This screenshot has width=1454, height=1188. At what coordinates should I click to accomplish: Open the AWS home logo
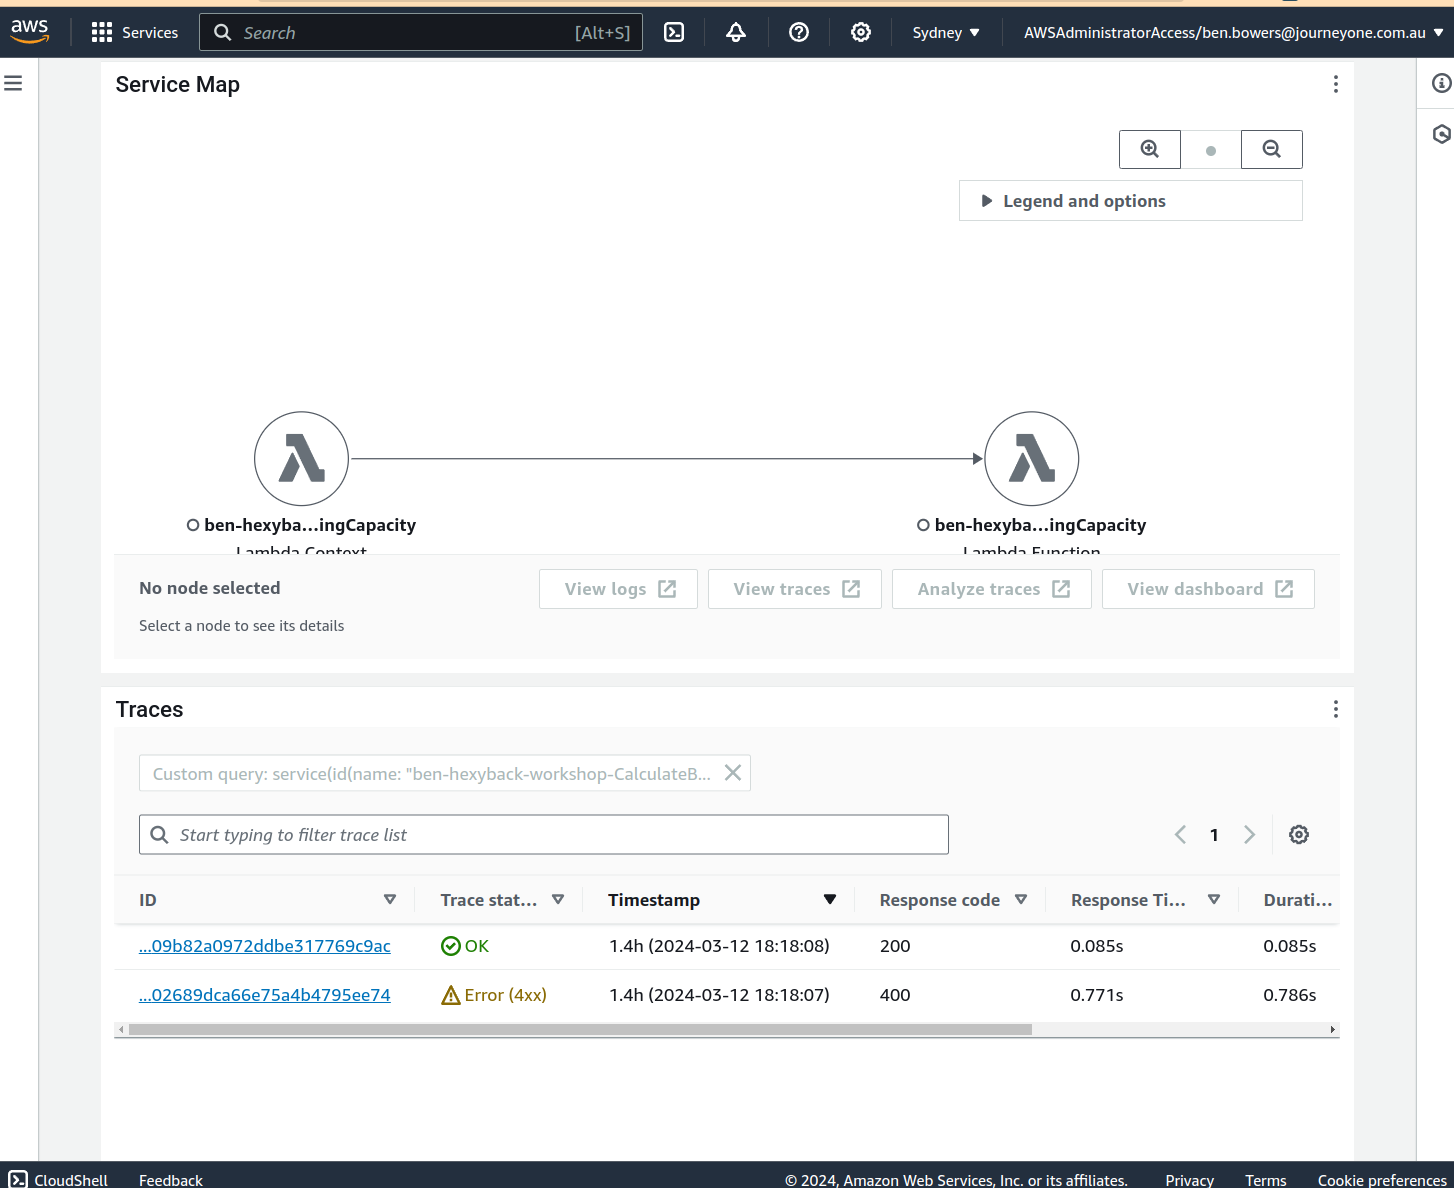30,32
